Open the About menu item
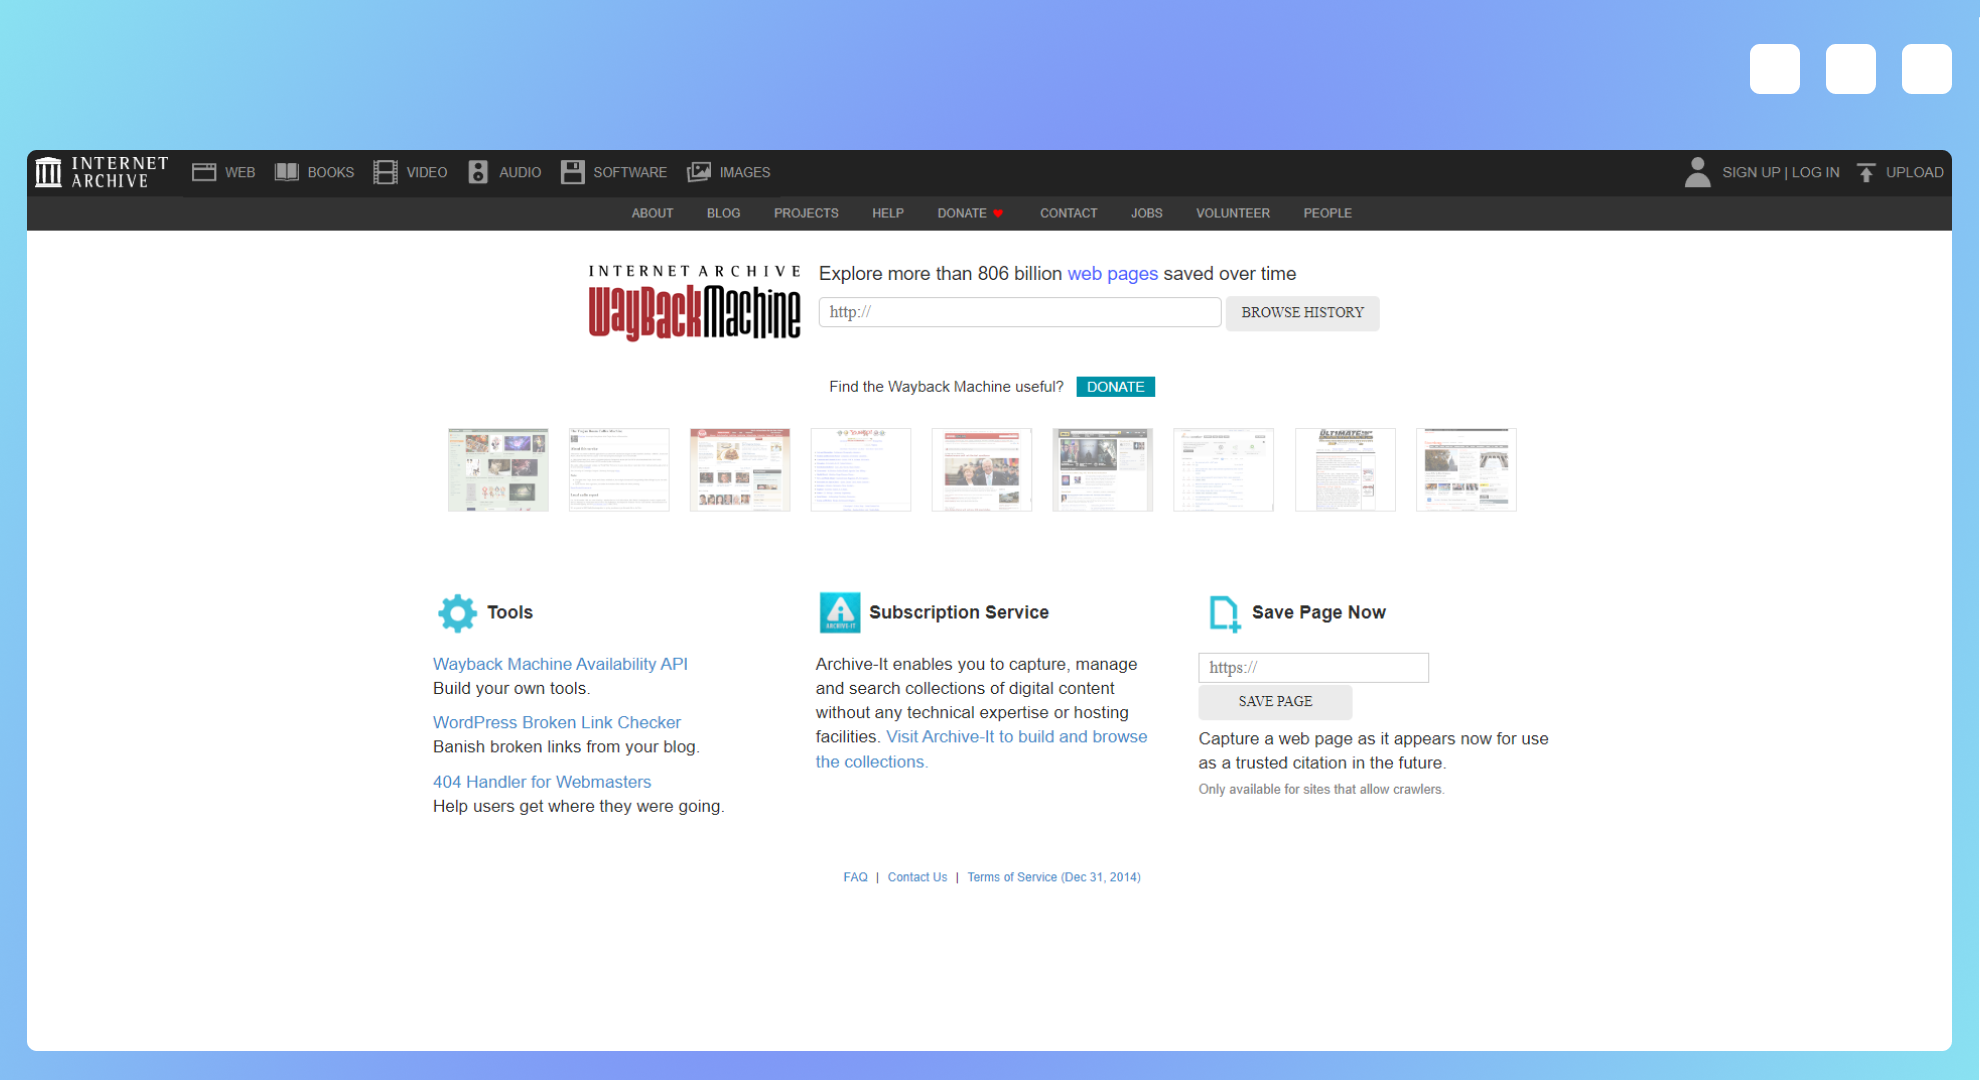The image size is (1980, 1080). click(652, 213)
